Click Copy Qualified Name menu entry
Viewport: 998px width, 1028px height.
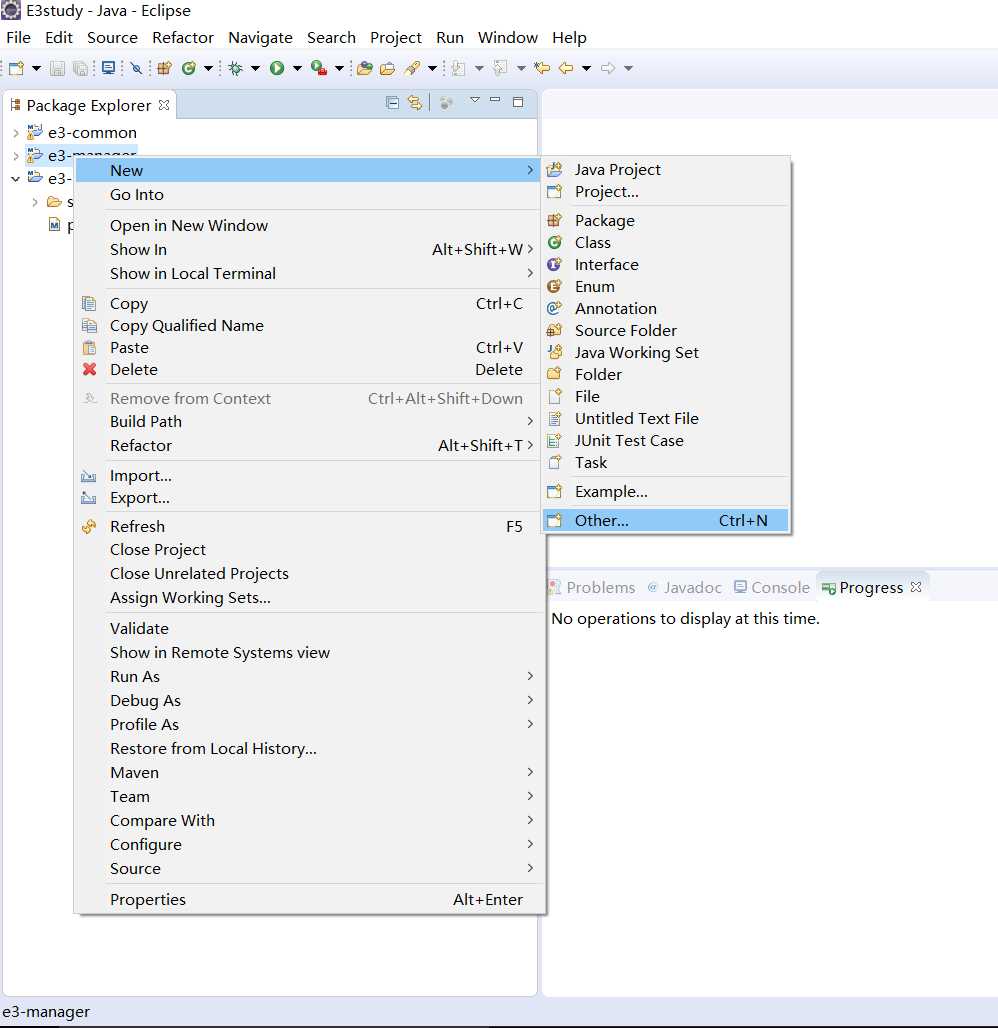309,326
